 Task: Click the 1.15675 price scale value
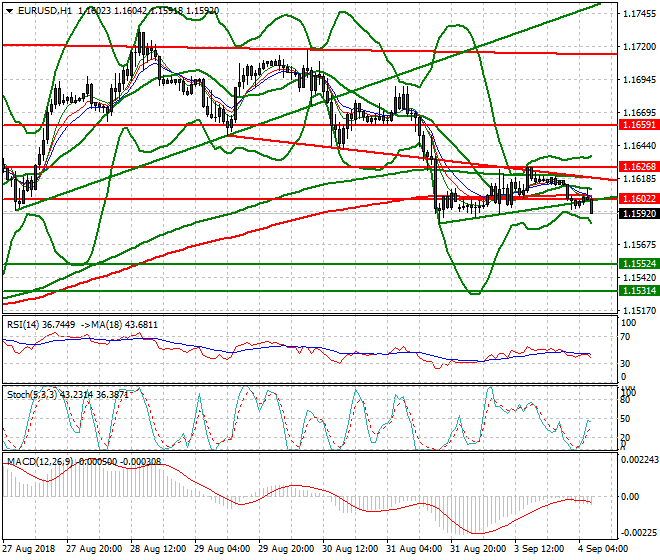point(639,245)
